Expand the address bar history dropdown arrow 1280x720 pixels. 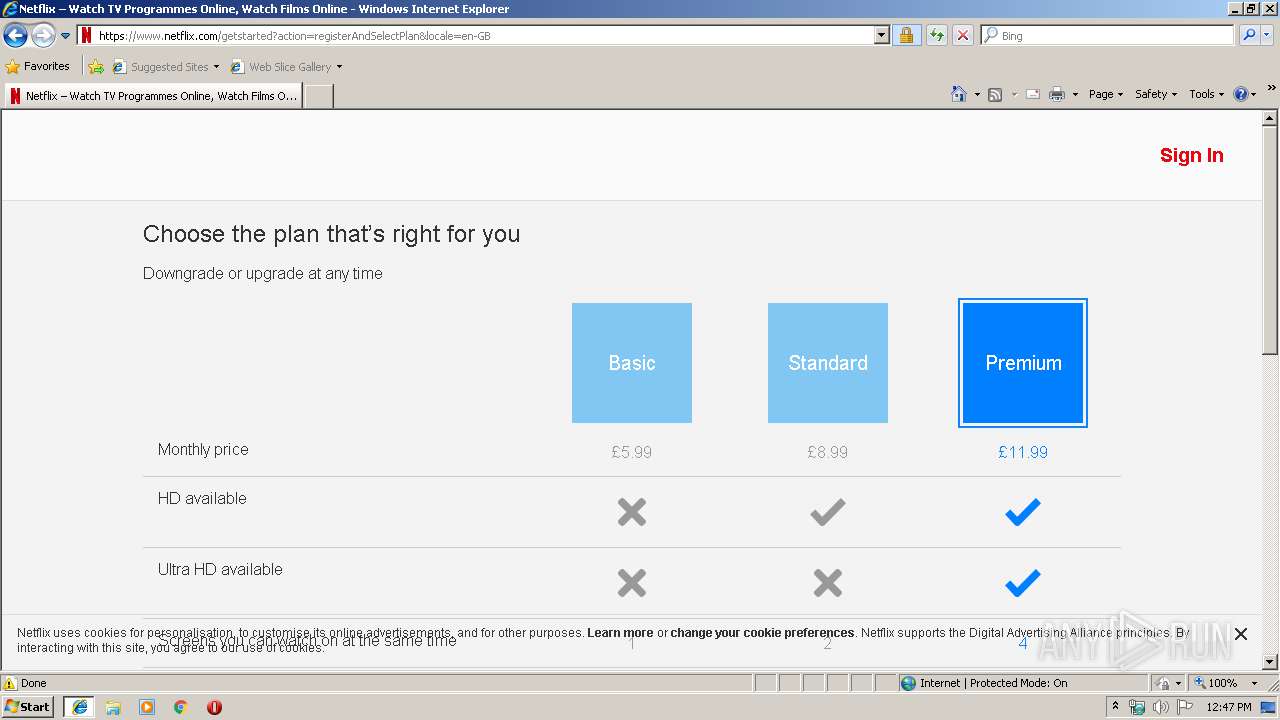881,36
